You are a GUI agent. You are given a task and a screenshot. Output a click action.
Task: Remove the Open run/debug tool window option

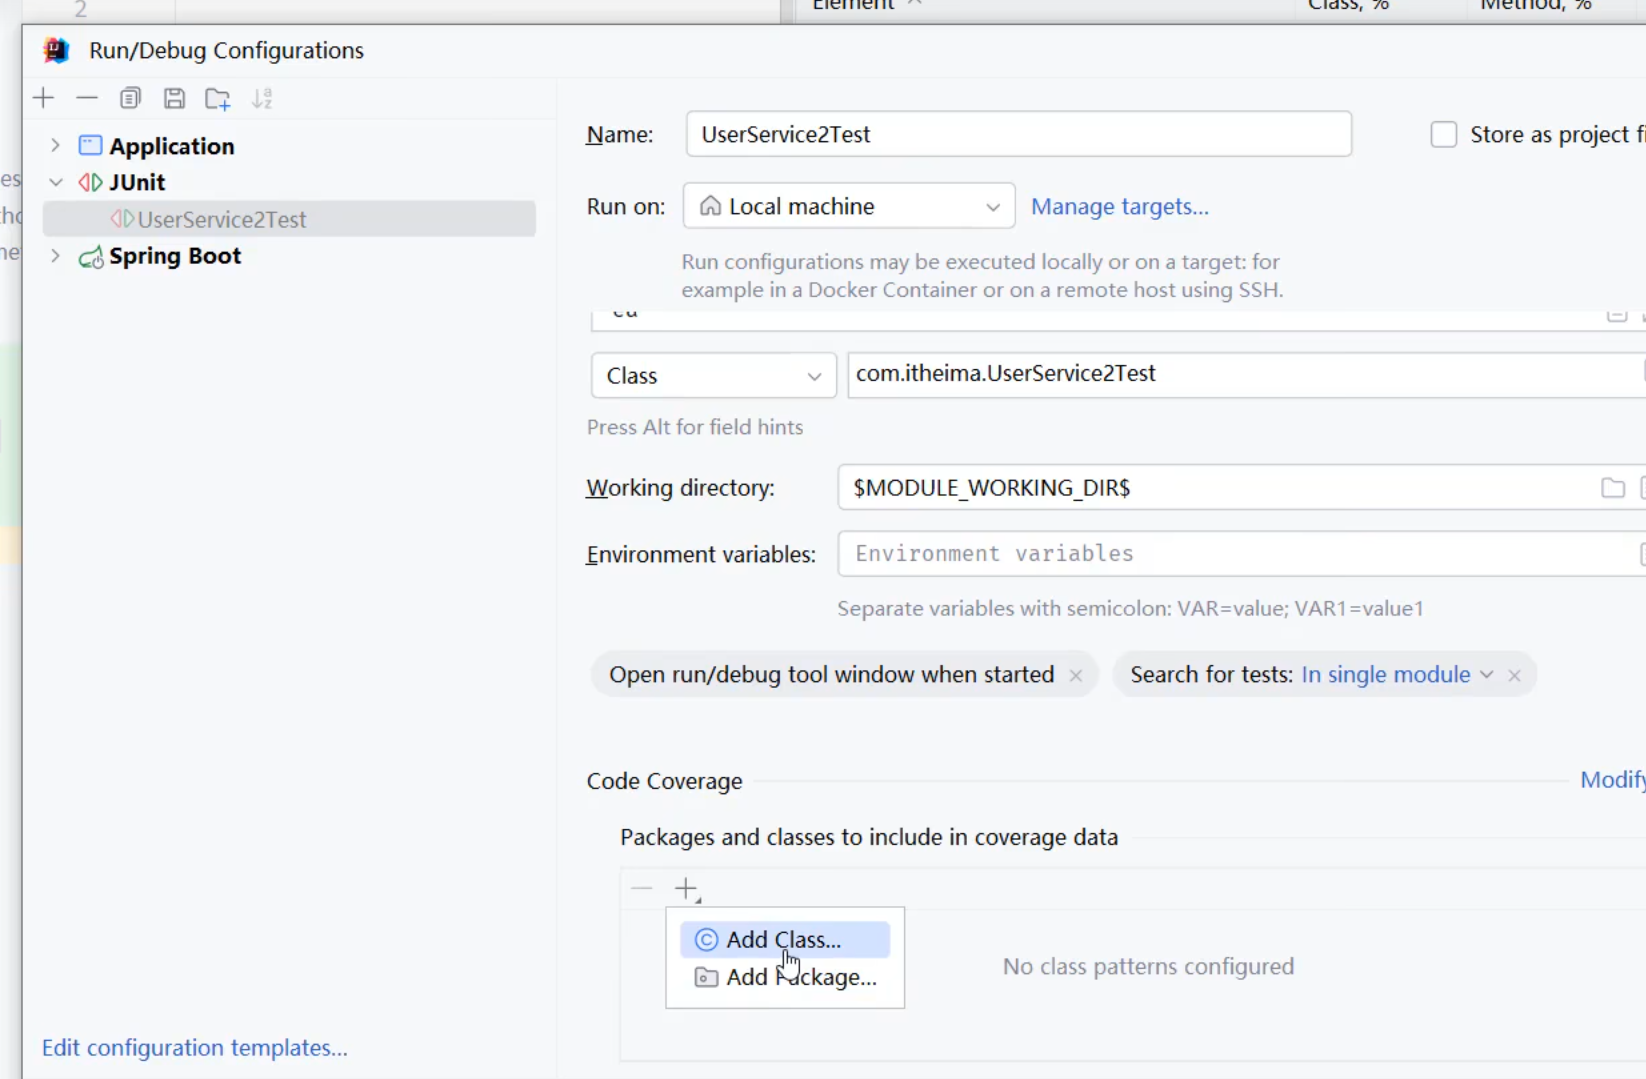point(1075,675)
